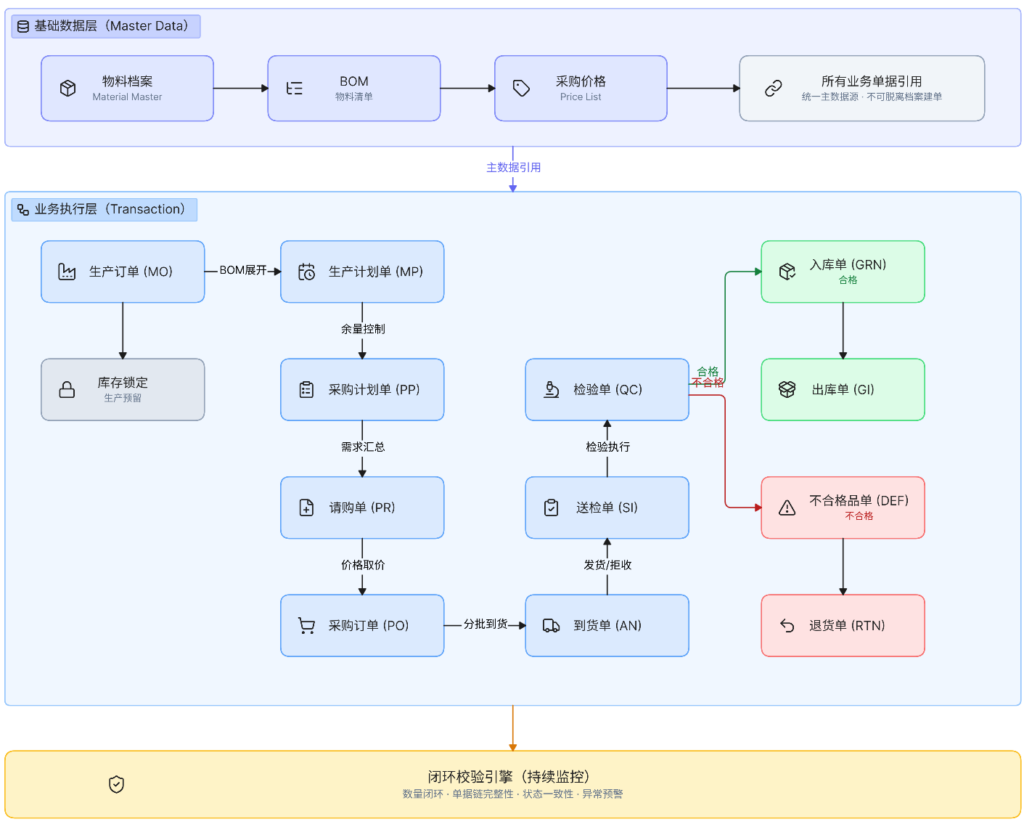Click the package-check icon in 入库单 (GRN)

click(x=787, y=272)
